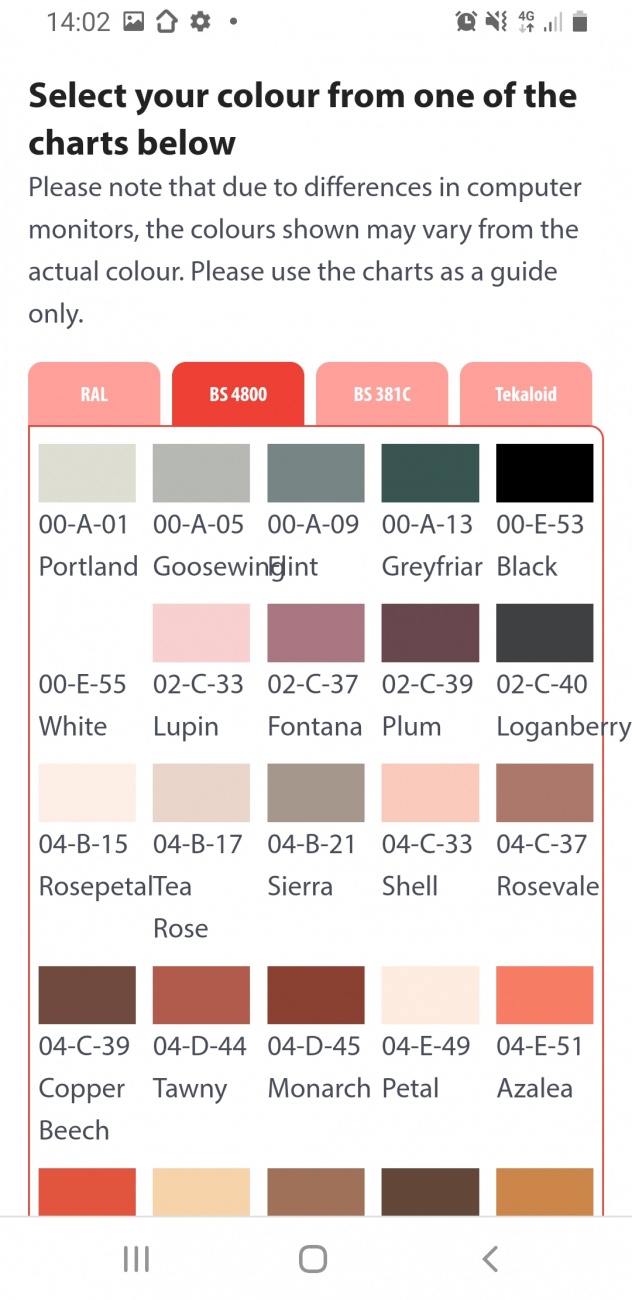Switch to the BS 381C tab

[x=382, y=394]
